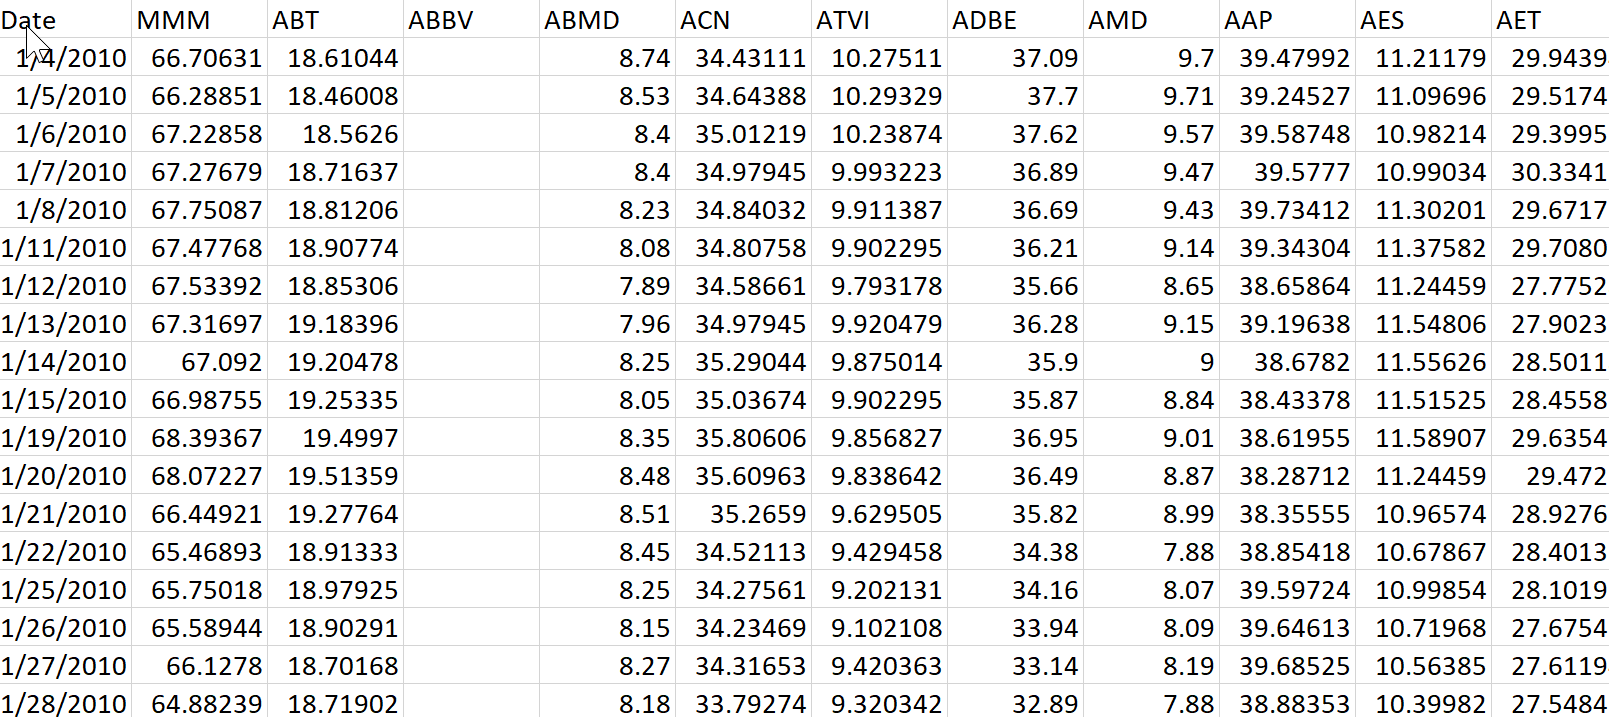Select the AMD column header cell
This screenshot has height=717, width=1609.
click(1151, 20)
